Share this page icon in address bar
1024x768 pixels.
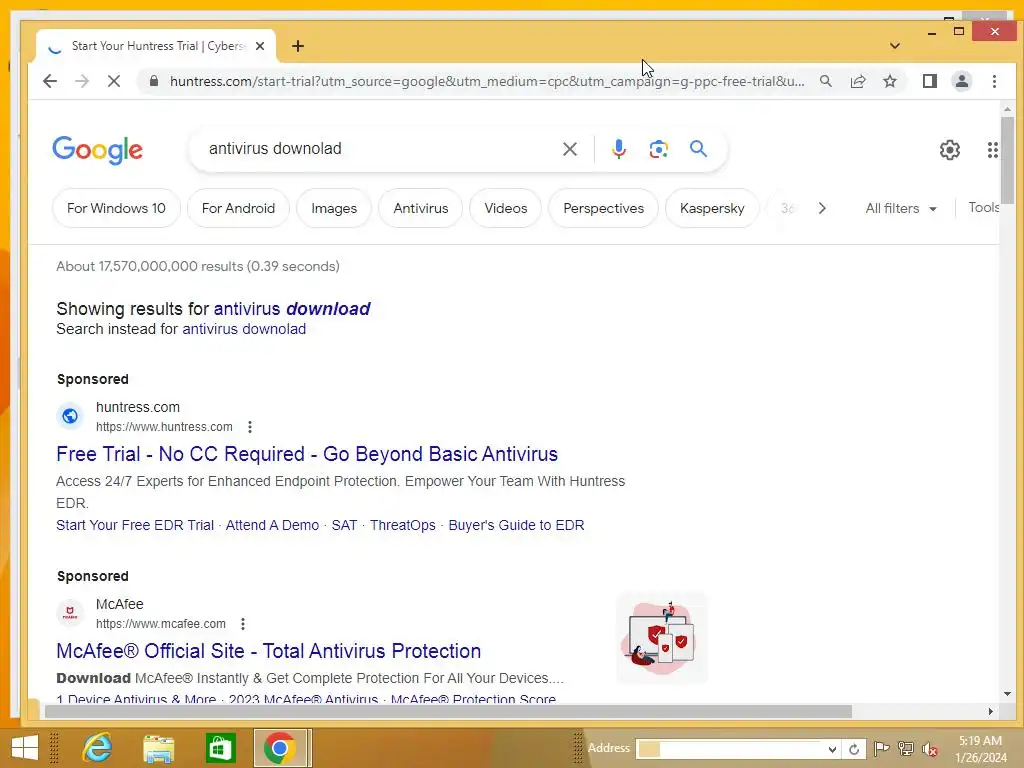click(858, 81)
